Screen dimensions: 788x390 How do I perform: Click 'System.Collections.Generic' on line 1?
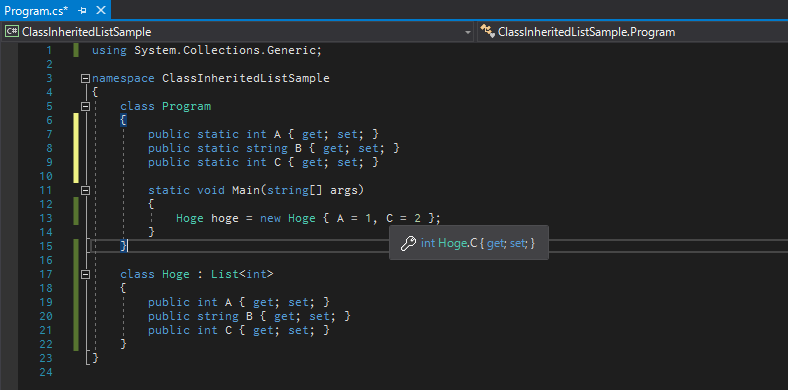225,50
